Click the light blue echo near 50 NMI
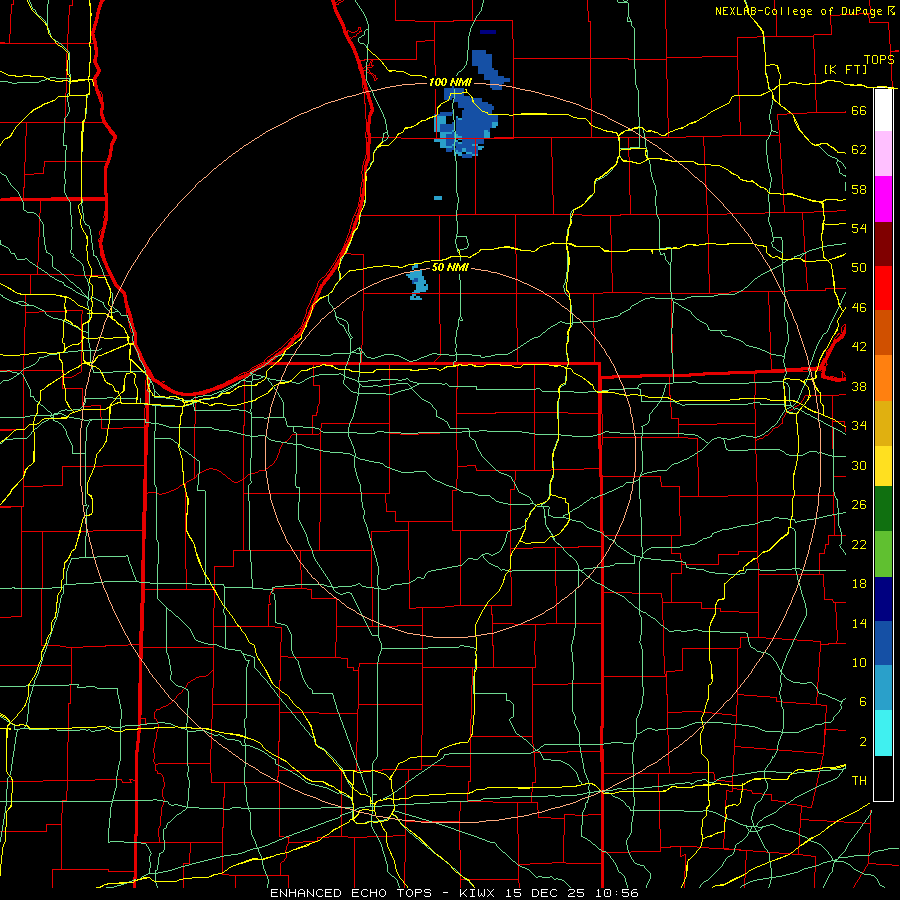Screen dimensions: 900x900 (417, 284)
